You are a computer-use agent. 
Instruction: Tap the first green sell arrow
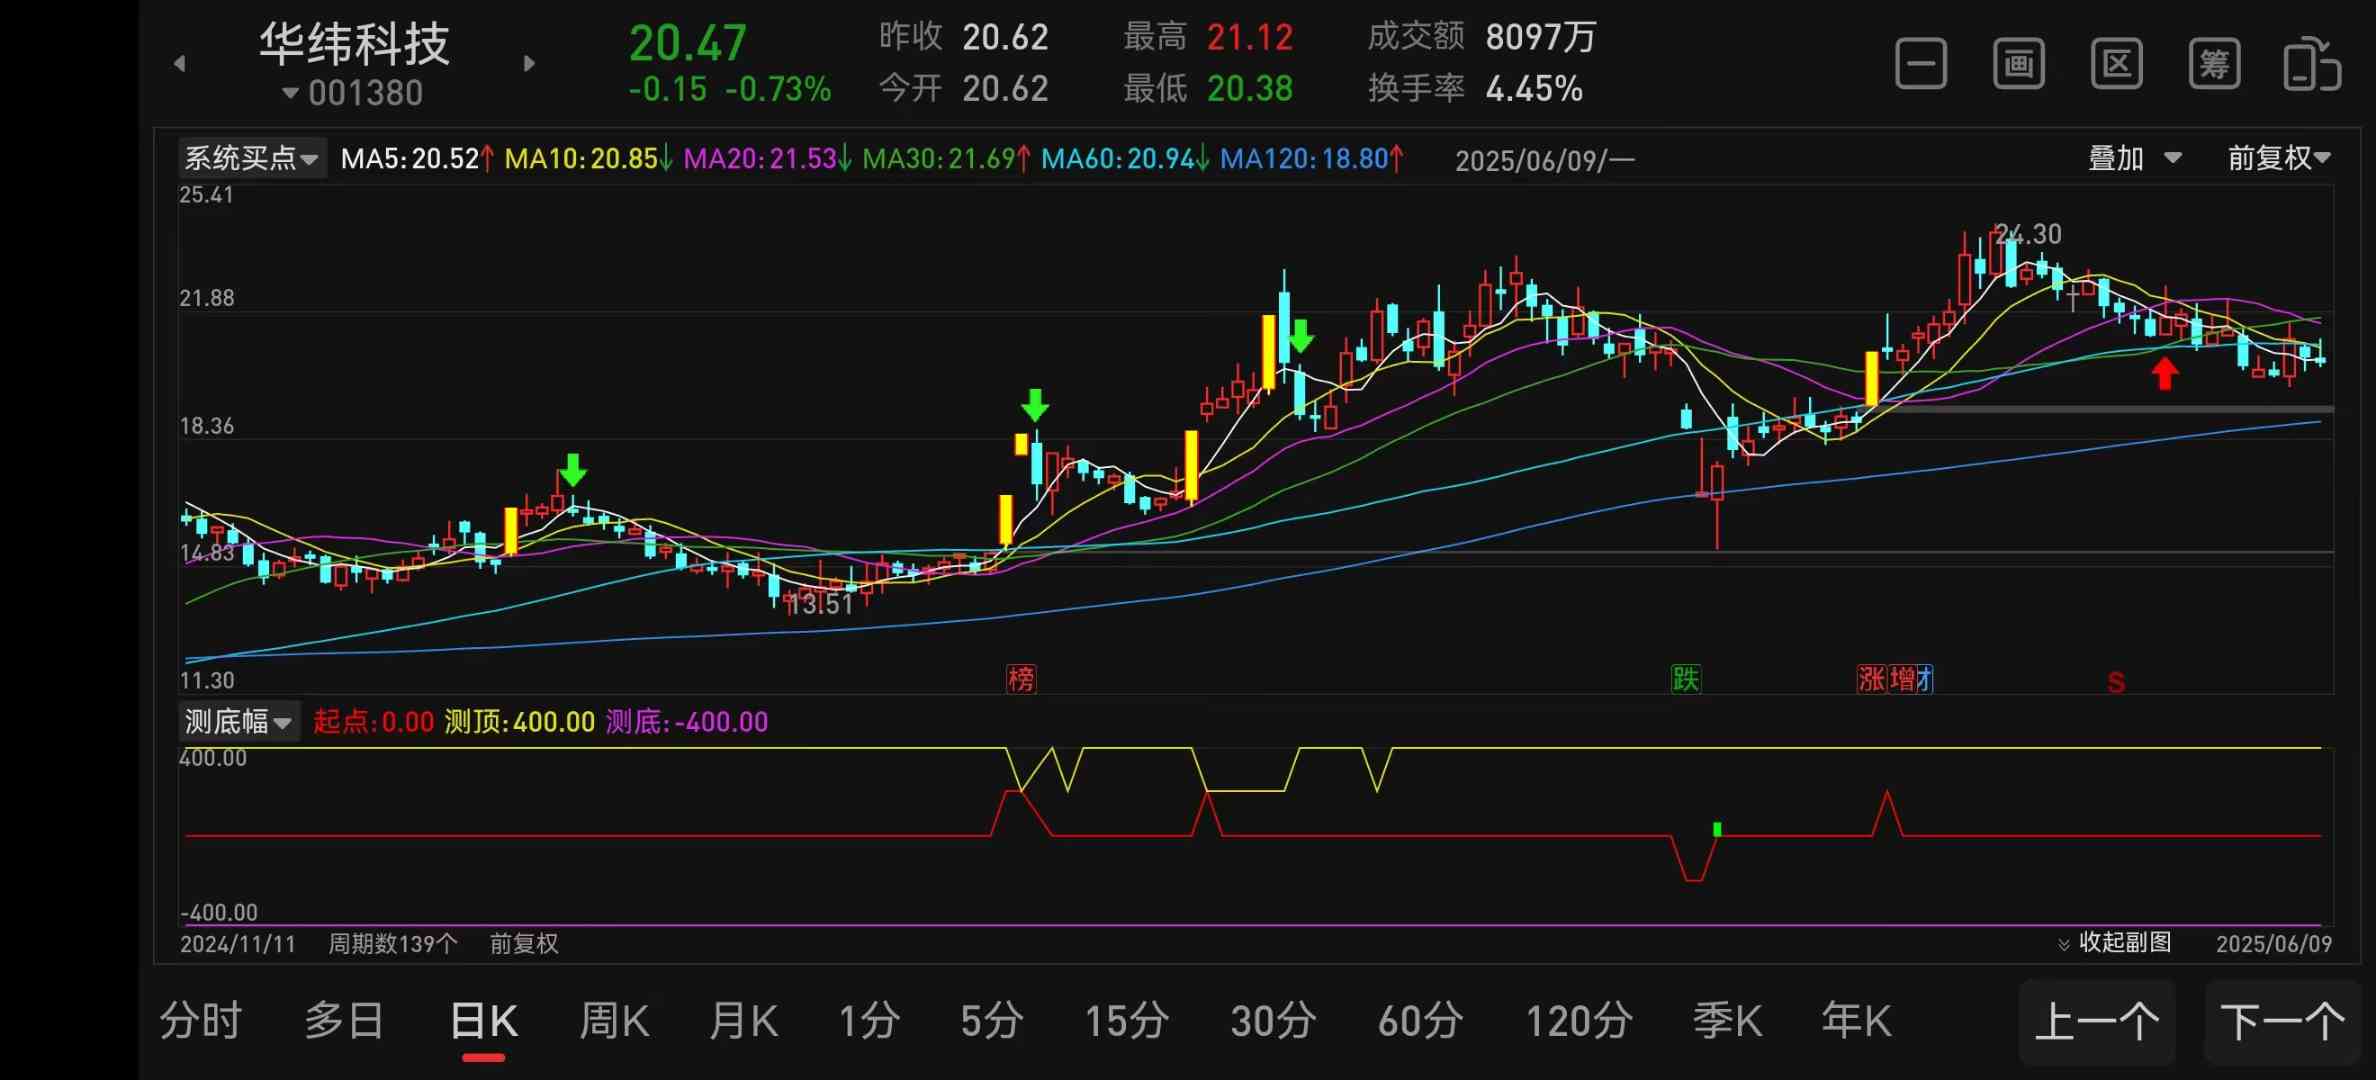click(x=573, y=469)
